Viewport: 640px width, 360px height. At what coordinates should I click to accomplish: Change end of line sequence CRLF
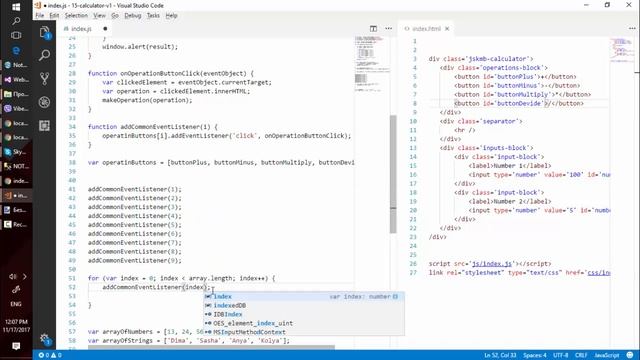(x=581, y=355)
